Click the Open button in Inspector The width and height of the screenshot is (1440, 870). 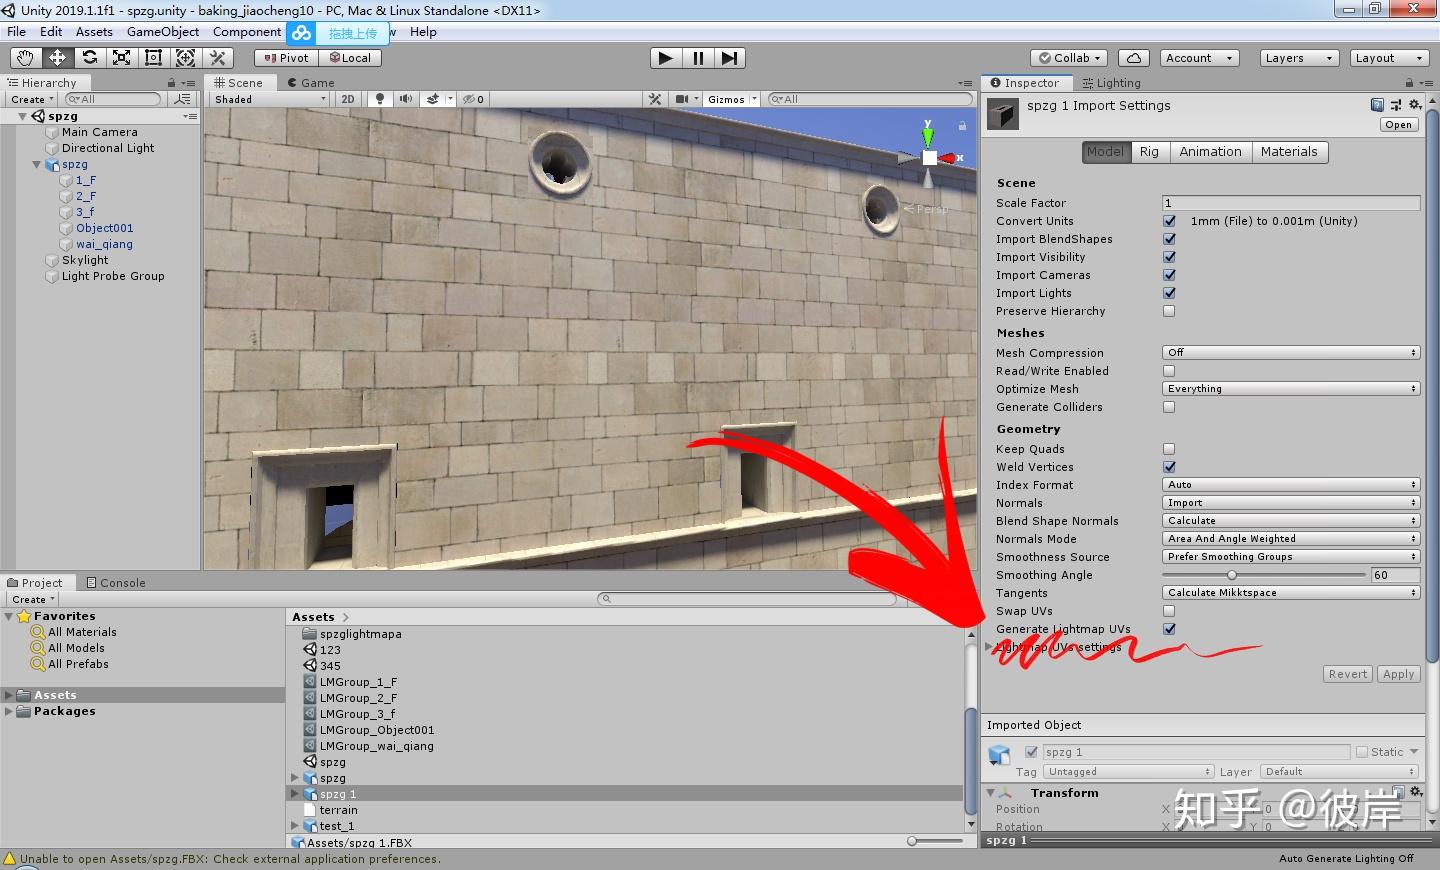pos(1399,125)
